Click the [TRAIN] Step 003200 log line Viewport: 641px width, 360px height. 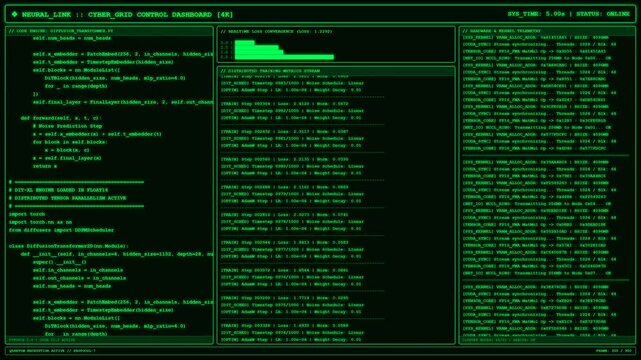(x=285, y=298)
